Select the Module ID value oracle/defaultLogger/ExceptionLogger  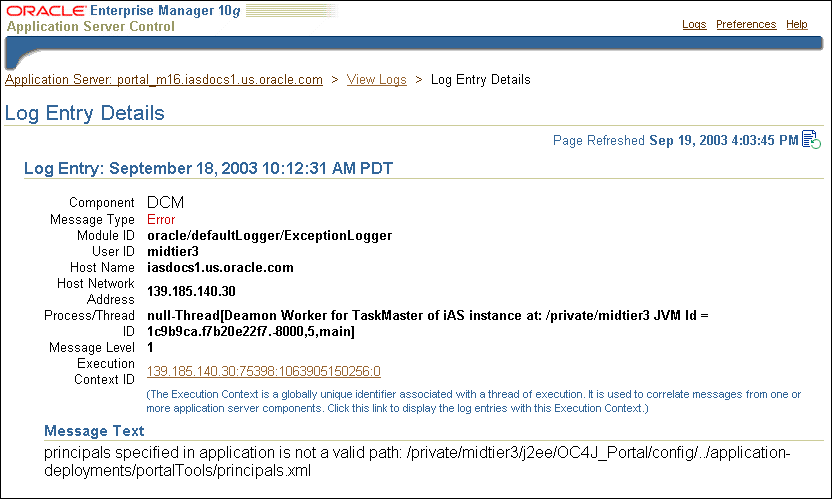tap(270, 236)
